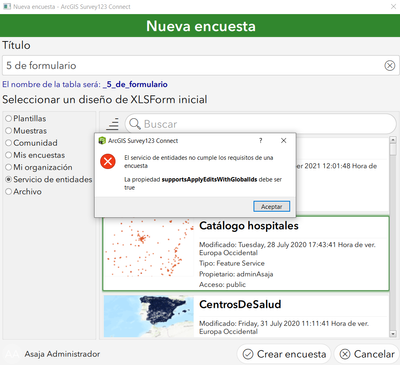Click the help question mark in the dialog
Screen dimensions: 400x365
tap(261, 141)
